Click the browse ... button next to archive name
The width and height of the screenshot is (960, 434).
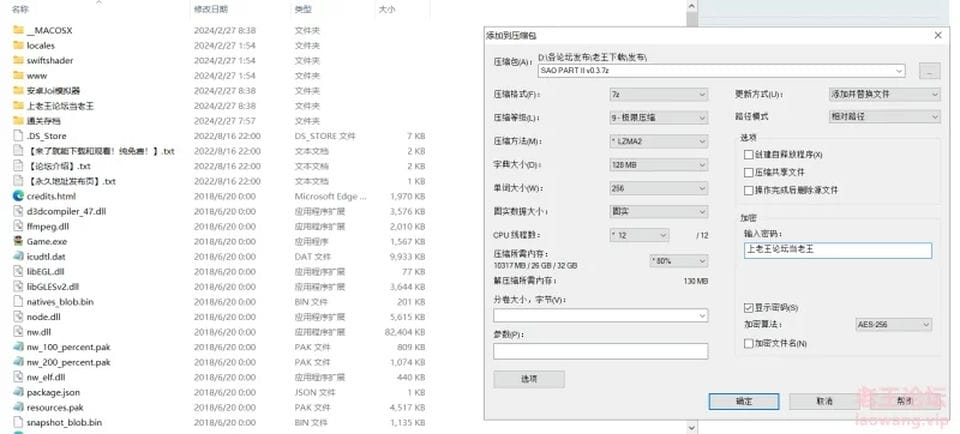[x=929, y=71]
